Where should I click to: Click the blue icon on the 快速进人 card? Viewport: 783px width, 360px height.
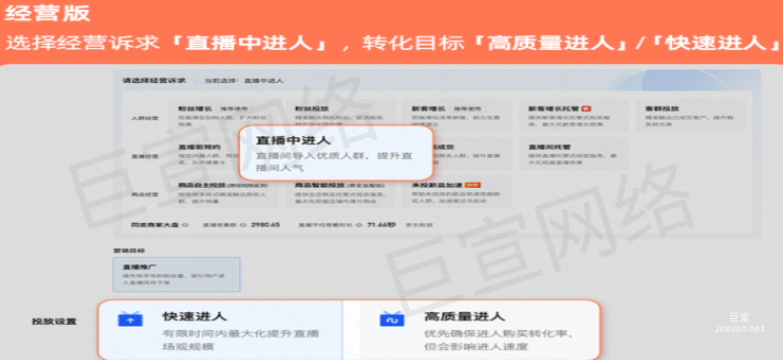(x=130, y=319)
